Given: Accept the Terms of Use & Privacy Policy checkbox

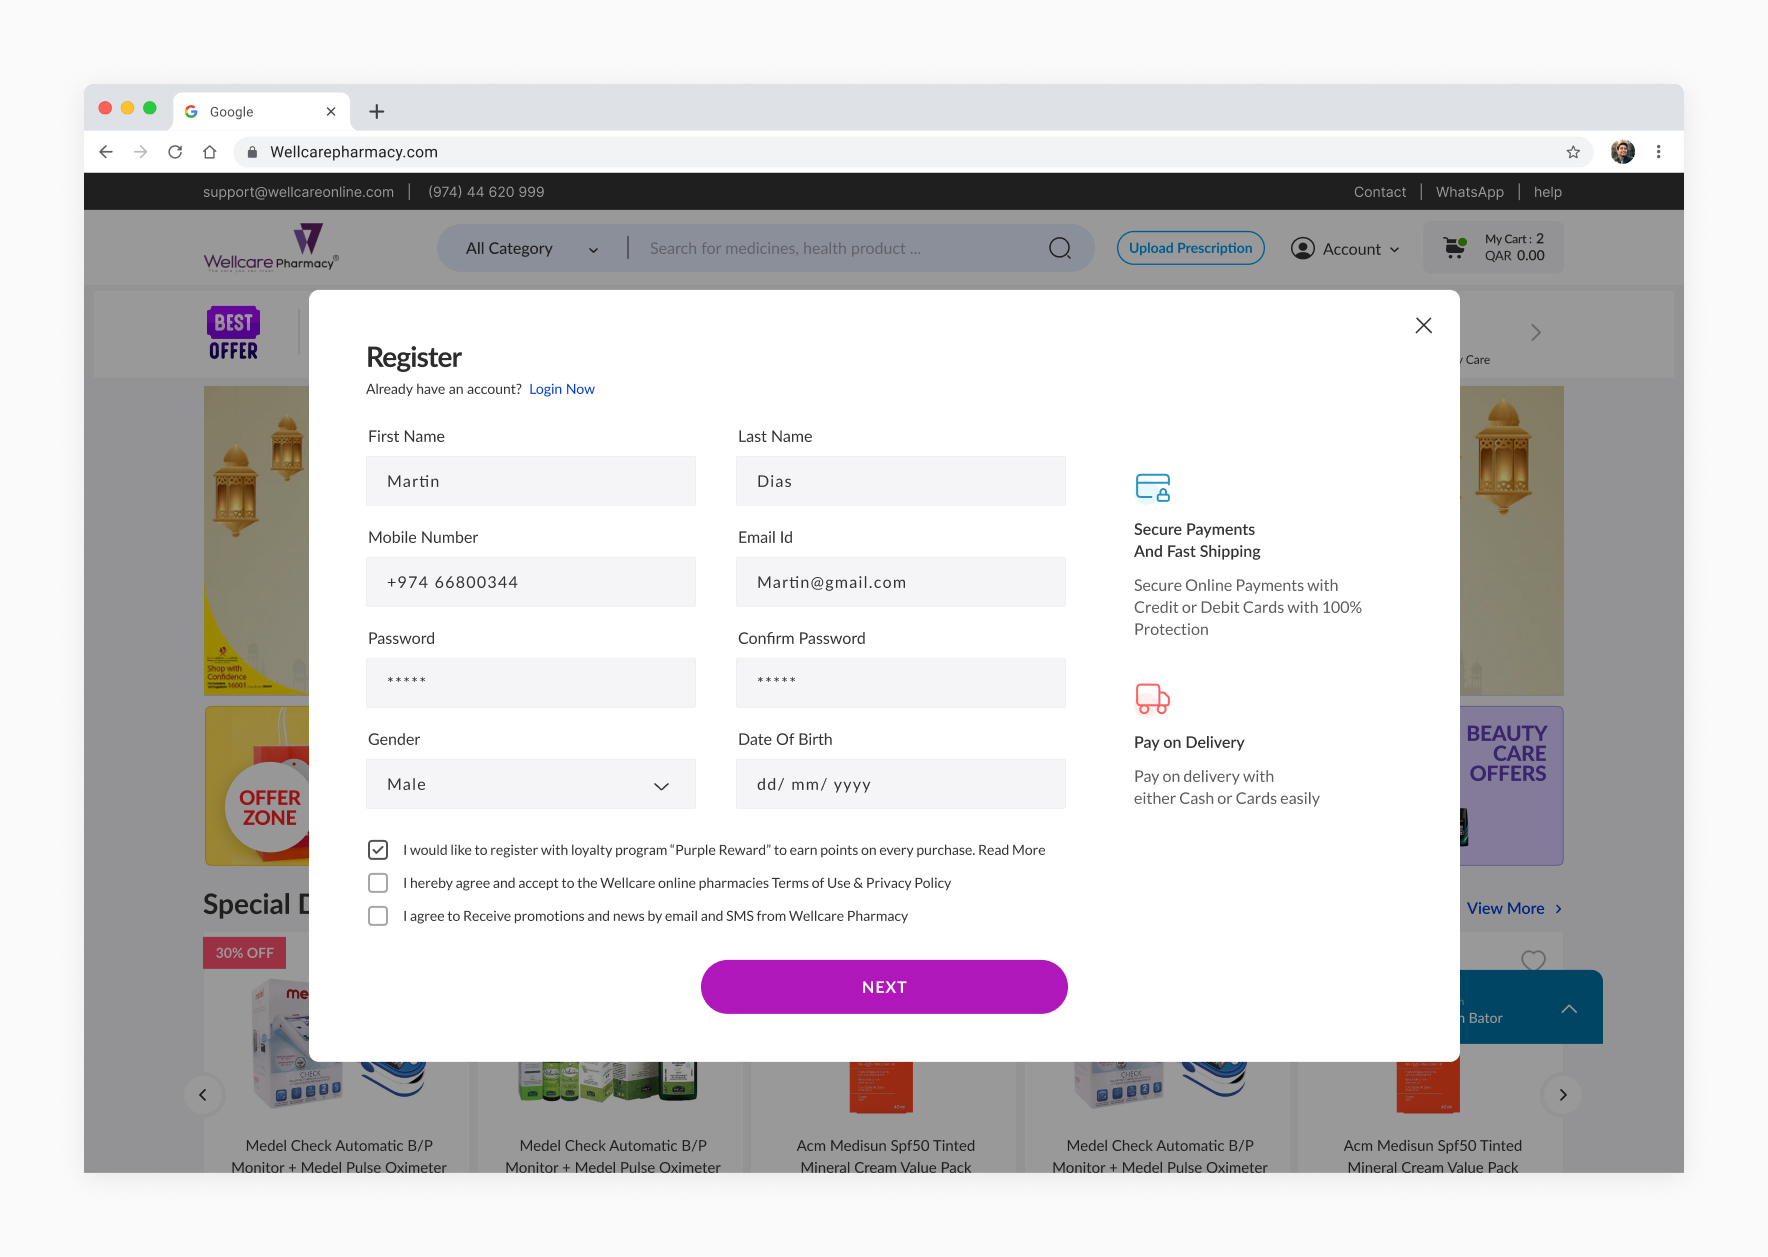Looking at the screenshot, I should 377,883.
